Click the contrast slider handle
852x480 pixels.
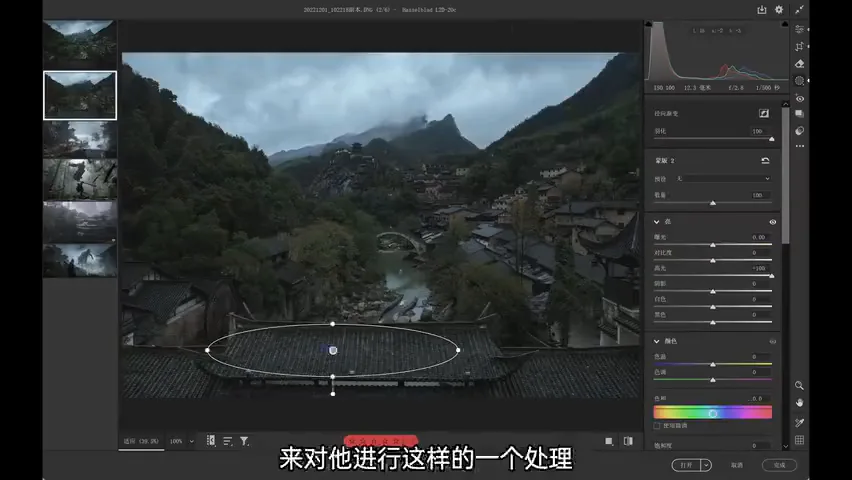click(713, 261)
